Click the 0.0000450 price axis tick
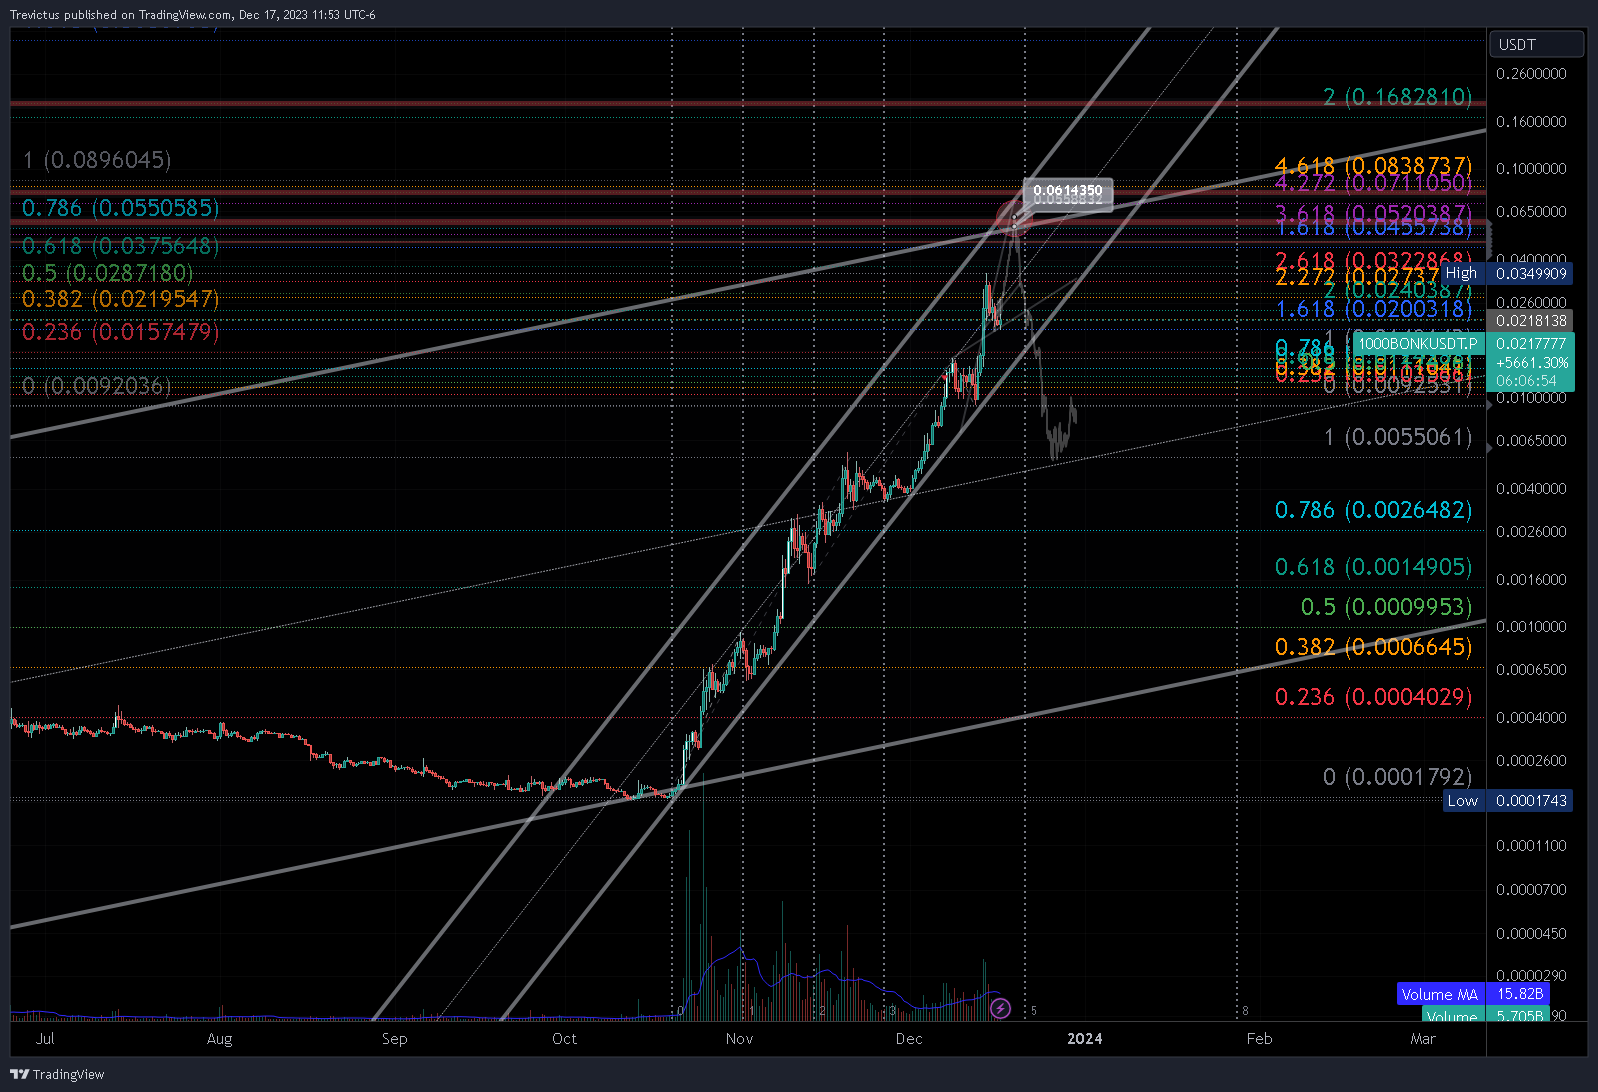The width and height of the screenshot is (1598, 1092). pyautogui.click(x=1531, y=934)
